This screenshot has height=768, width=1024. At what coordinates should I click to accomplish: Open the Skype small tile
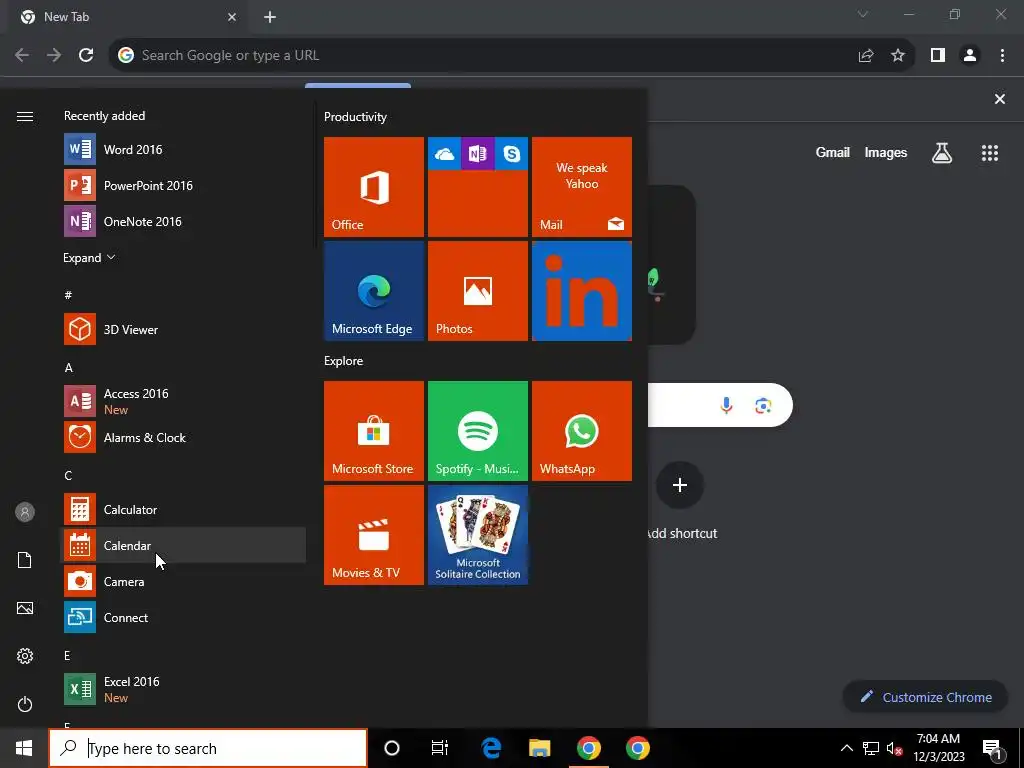[x=511, y=153]
